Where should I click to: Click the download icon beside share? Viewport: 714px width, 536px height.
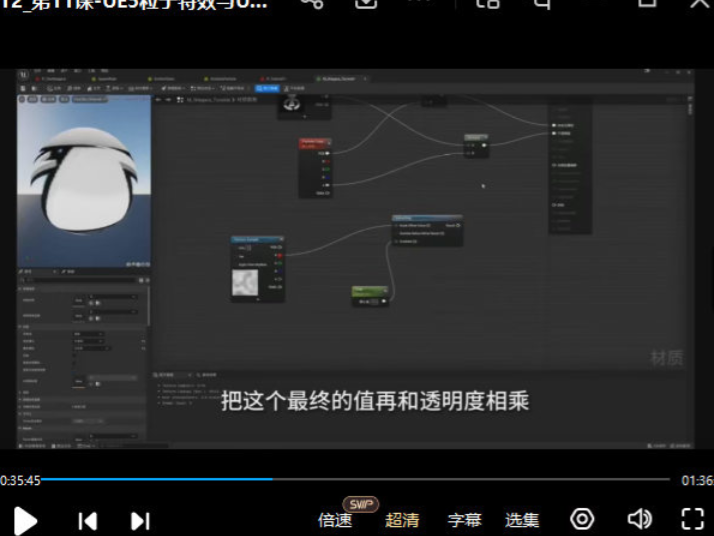(367, 3)
